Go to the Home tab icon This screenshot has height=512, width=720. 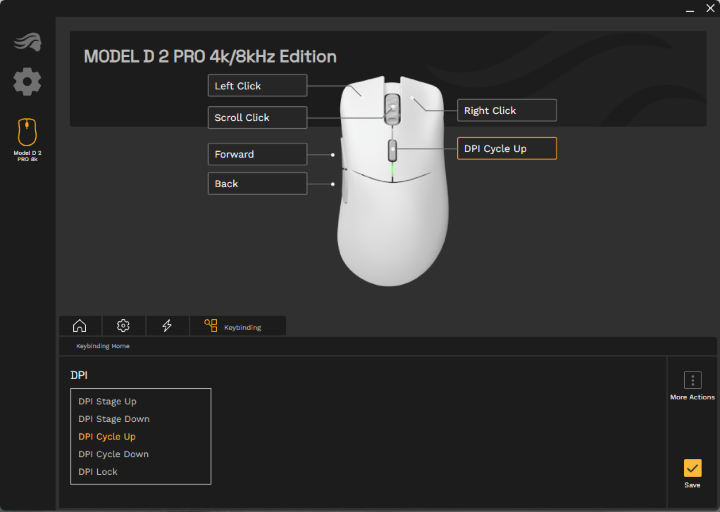coord(79,326)
